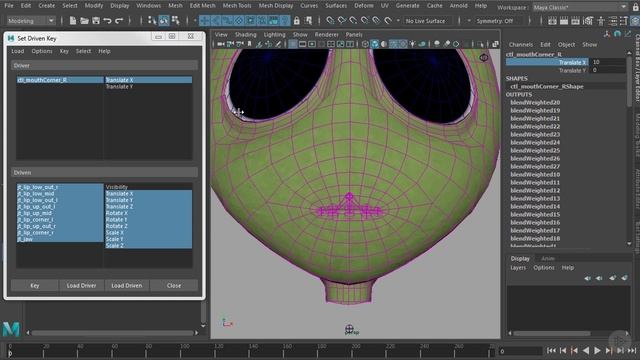The width and height of the screenshot is (640, 360).
Task: Open the Arnold menu
Action: click(x=458, y=6)
